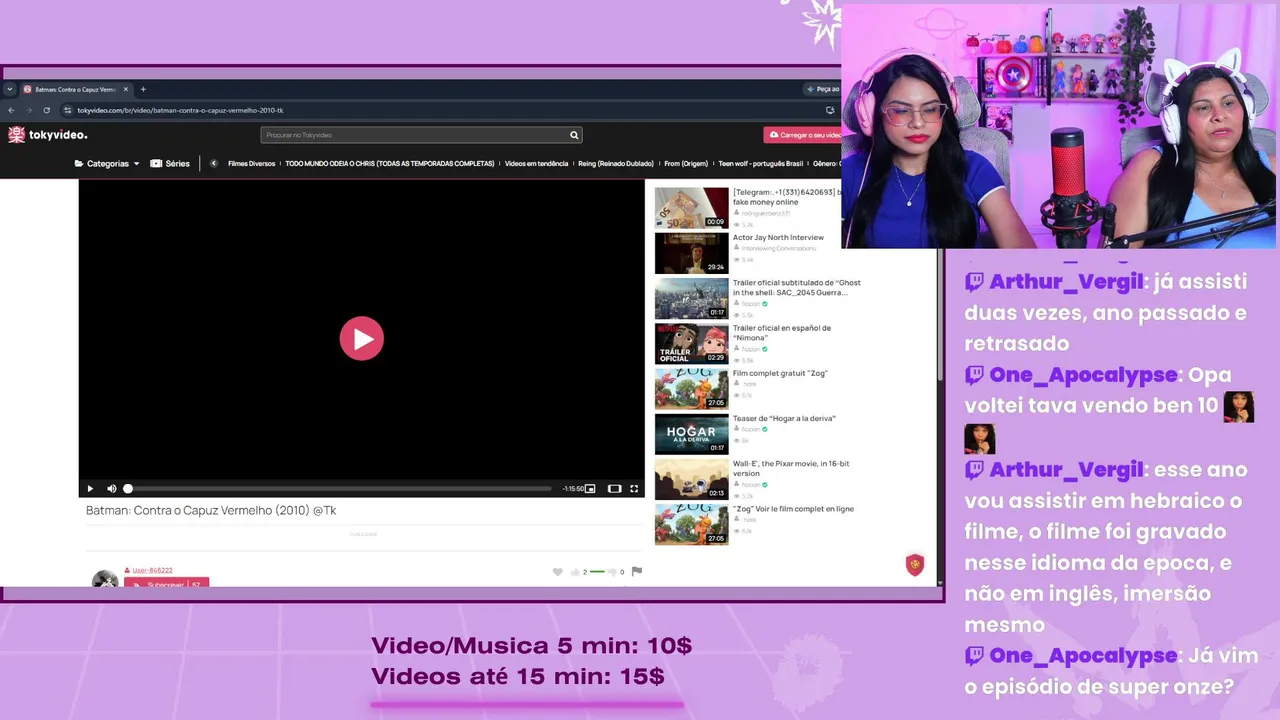1280x720 pixels.
Task: Open the Ghost in the shell trailer thumbnail
Action: [692, 298]
